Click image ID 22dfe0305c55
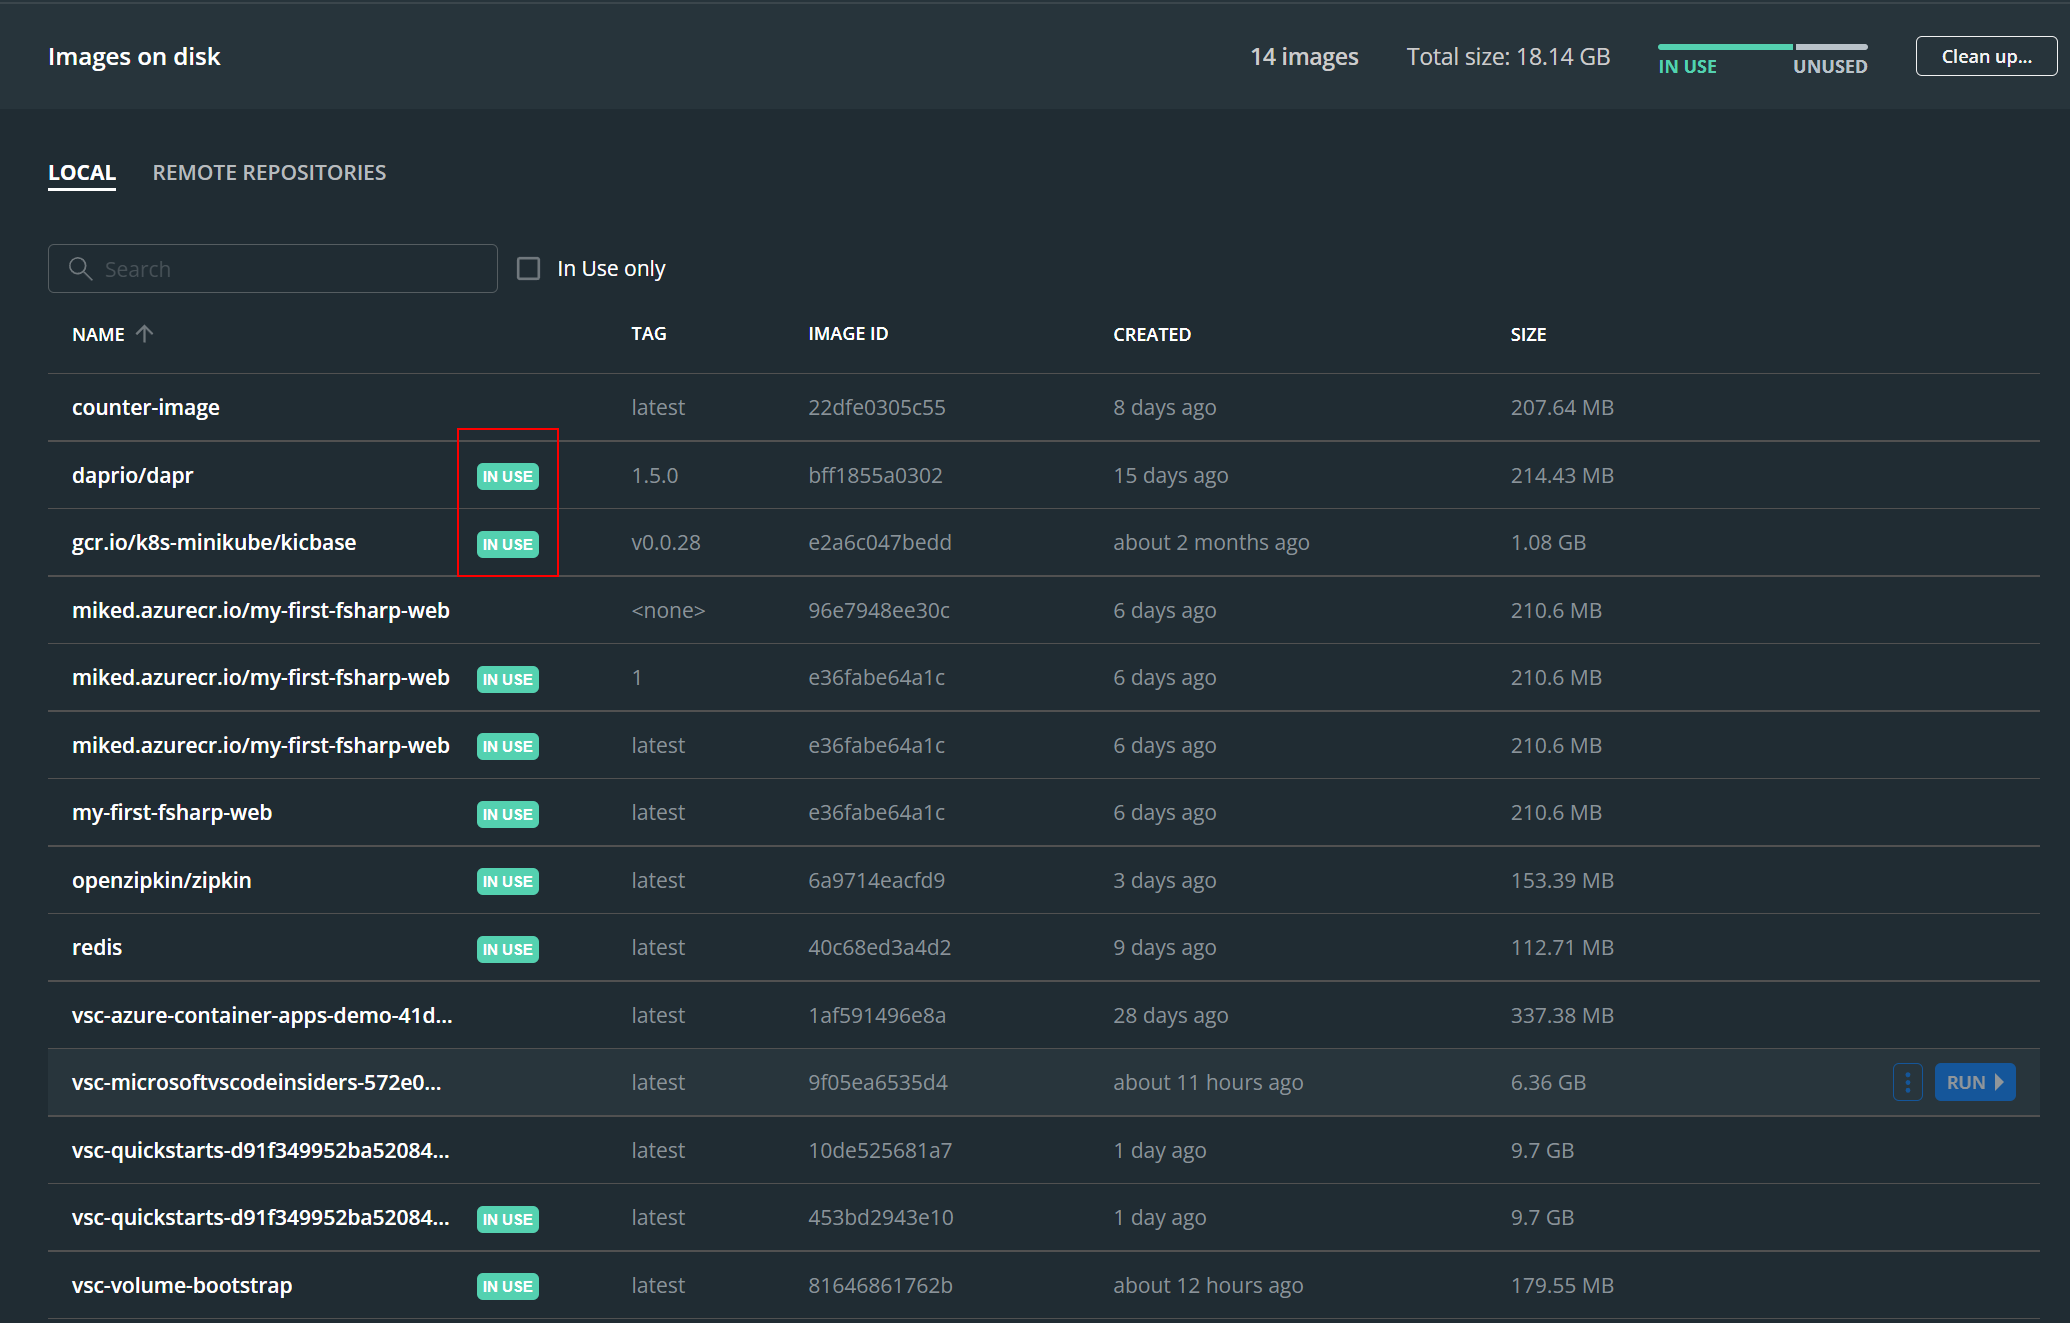Viewport: 2070px width, 1323px height. click(x=876, y=407)
